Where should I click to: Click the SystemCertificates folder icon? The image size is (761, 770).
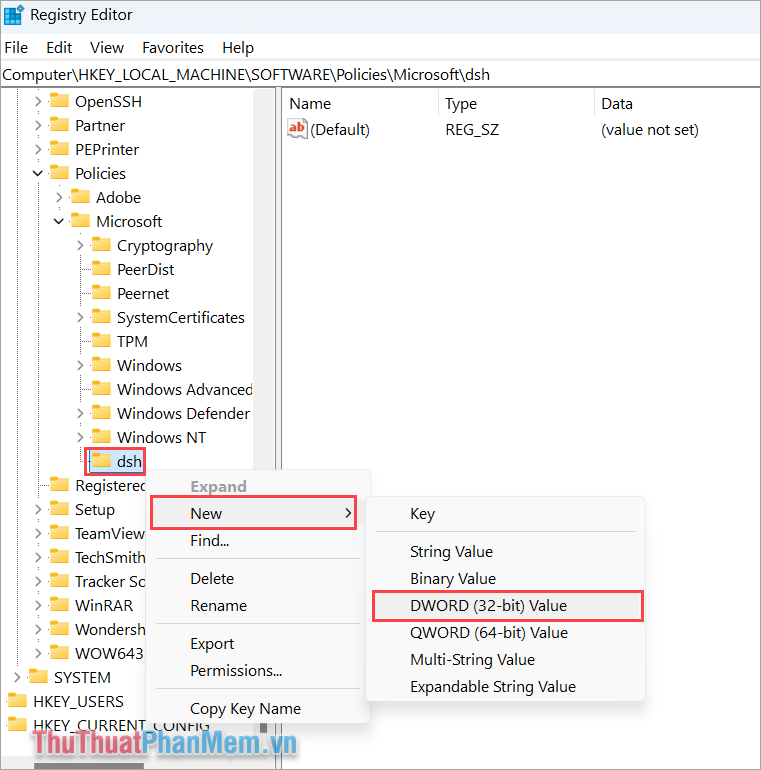(101, 317)
